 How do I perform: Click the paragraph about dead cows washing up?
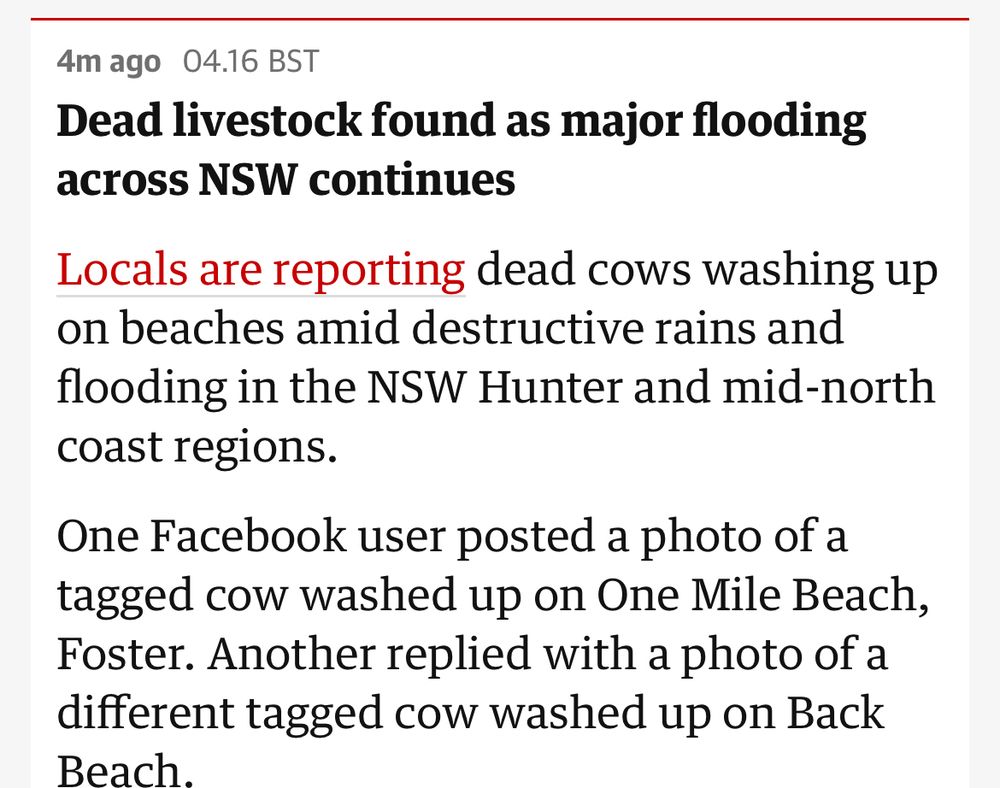(497, 358)
